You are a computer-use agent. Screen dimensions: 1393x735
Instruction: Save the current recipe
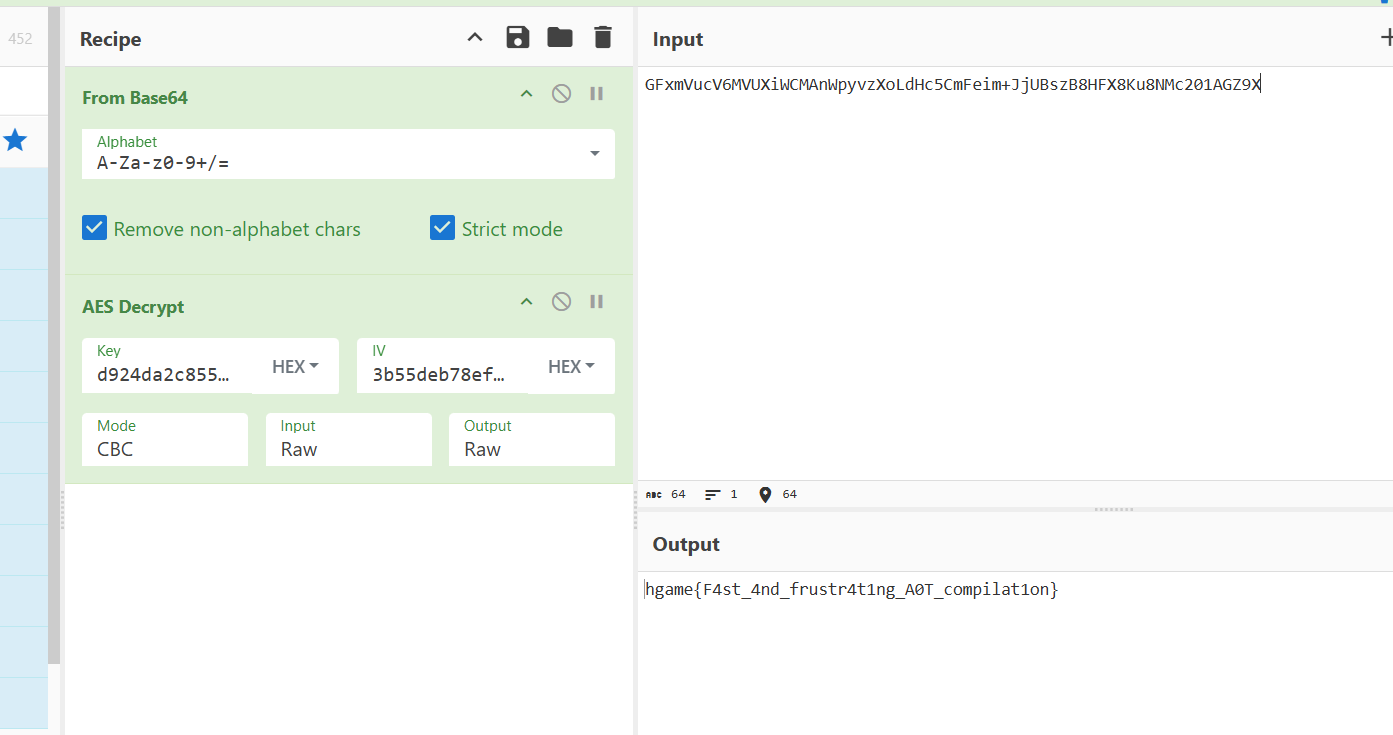click(x=517, y=38)
